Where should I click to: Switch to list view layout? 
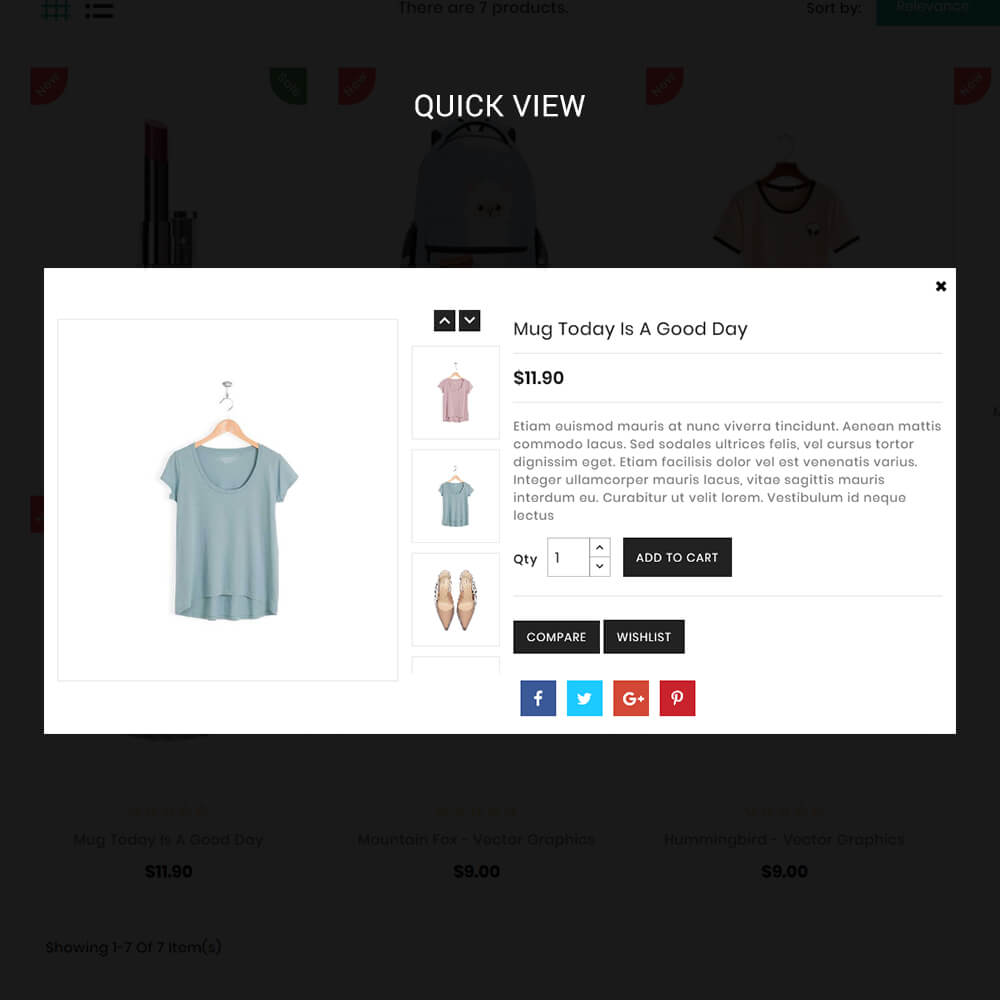tap(99, 10)
